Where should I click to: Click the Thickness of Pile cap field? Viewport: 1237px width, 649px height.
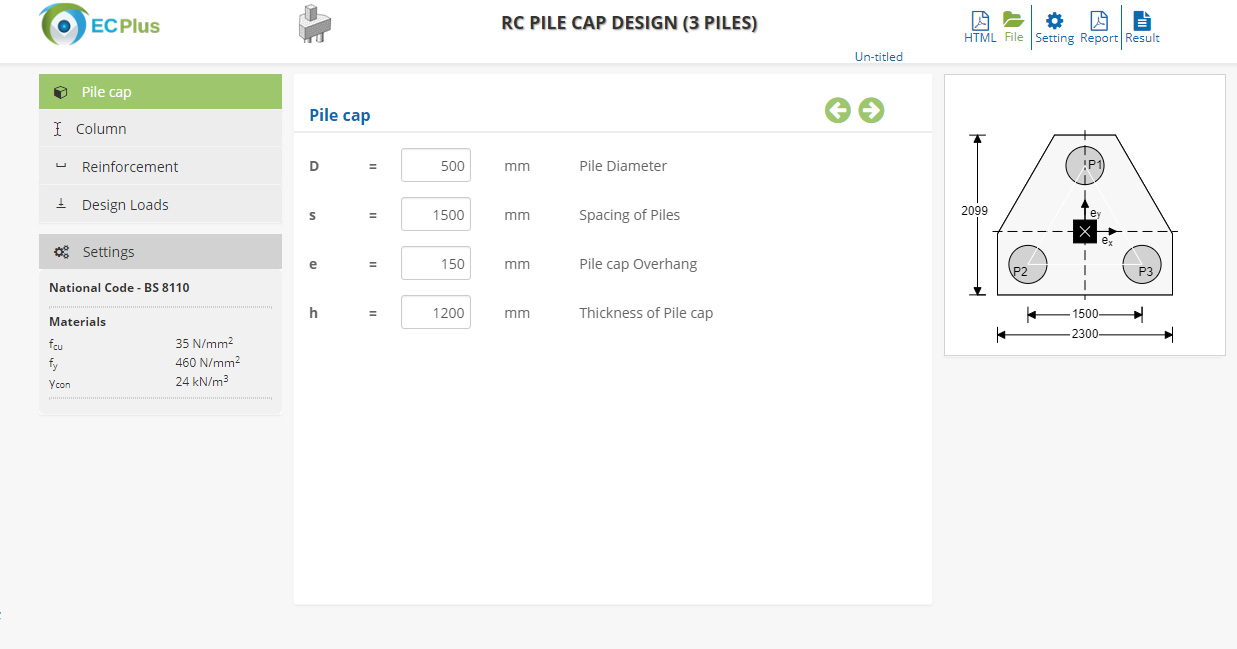click(x=436, y=313)
